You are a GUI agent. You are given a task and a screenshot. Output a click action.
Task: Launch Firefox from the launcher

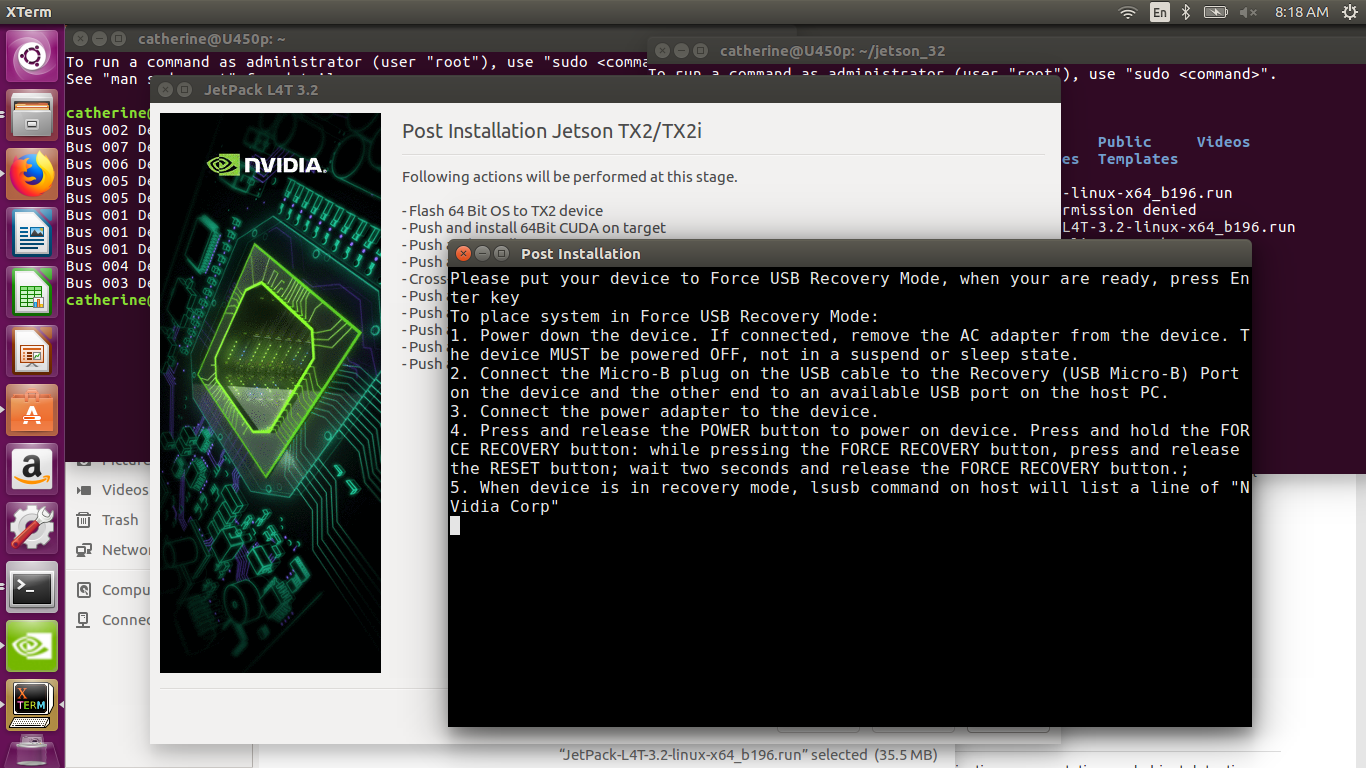33,174
